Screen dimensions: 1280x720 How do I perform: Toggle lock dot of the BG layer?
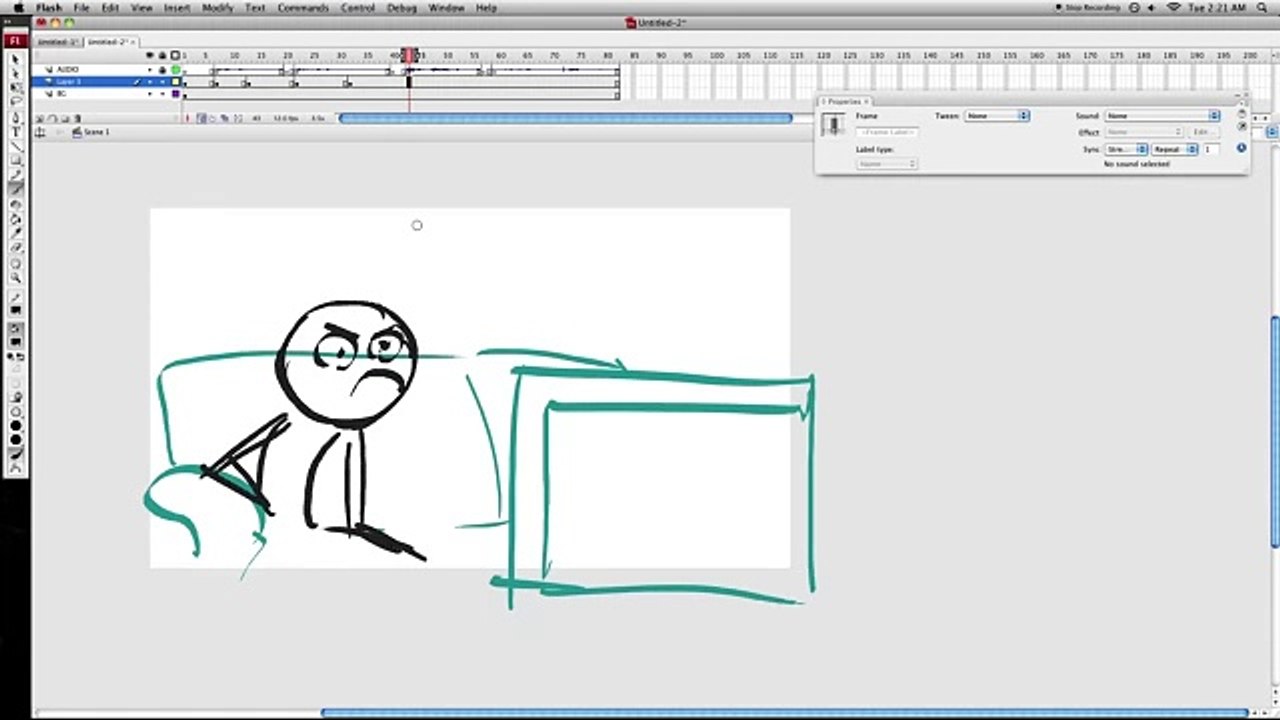162,94
